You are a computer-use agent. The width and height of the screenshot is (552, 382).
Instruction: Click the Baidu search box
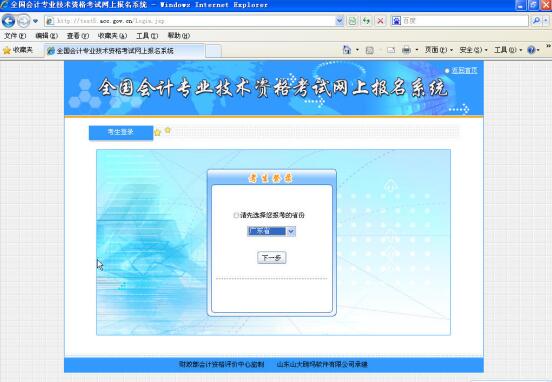click(465, 21)
